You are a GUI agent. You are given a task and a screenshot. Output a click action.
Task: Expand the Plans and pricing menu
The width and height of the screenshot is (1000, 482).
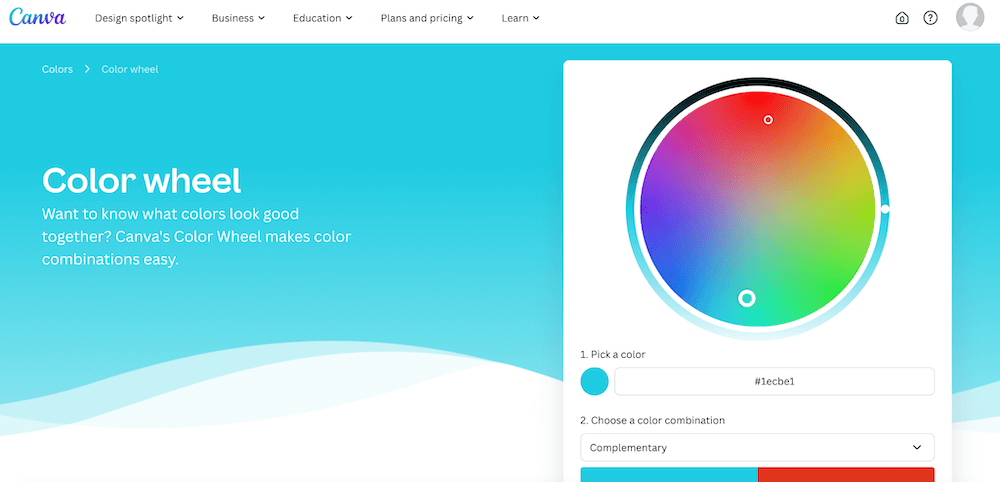point(427,18)
